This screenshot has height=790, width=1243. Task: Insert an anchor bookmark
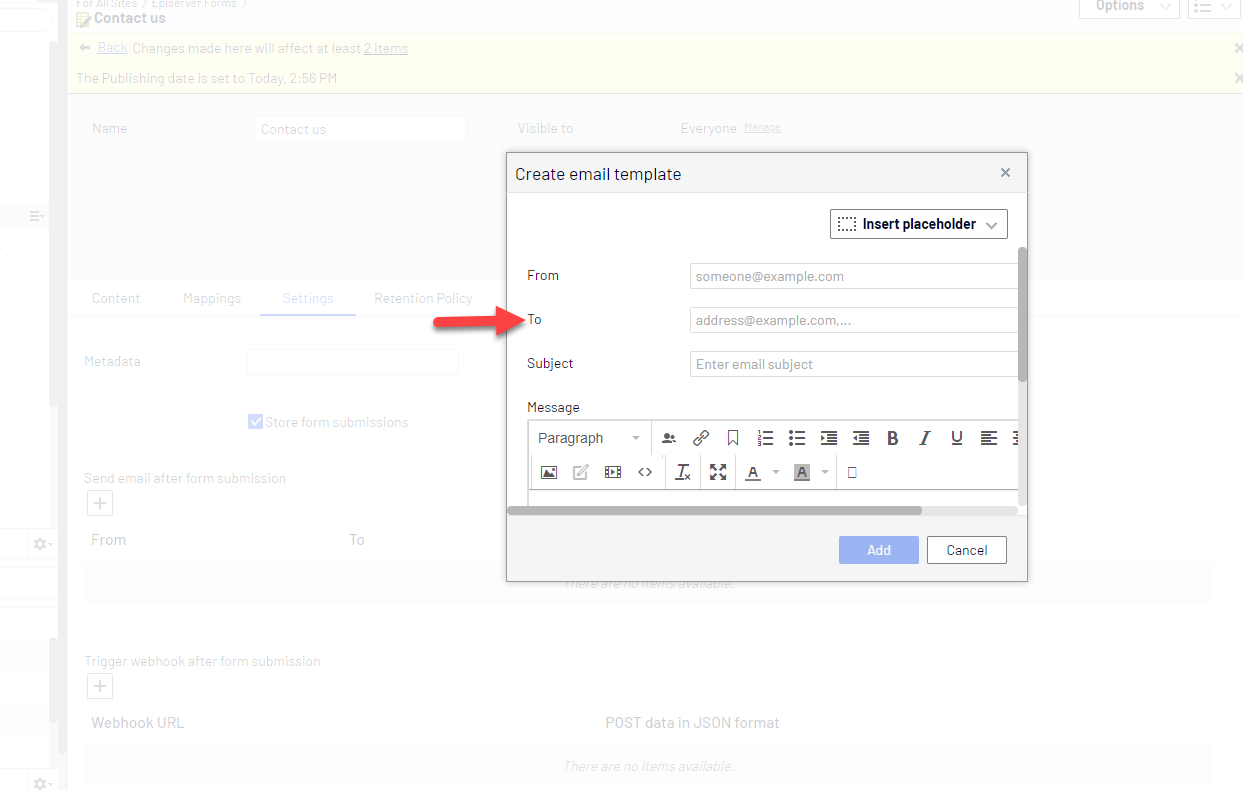pyautogui.click(x=733, y=438)
